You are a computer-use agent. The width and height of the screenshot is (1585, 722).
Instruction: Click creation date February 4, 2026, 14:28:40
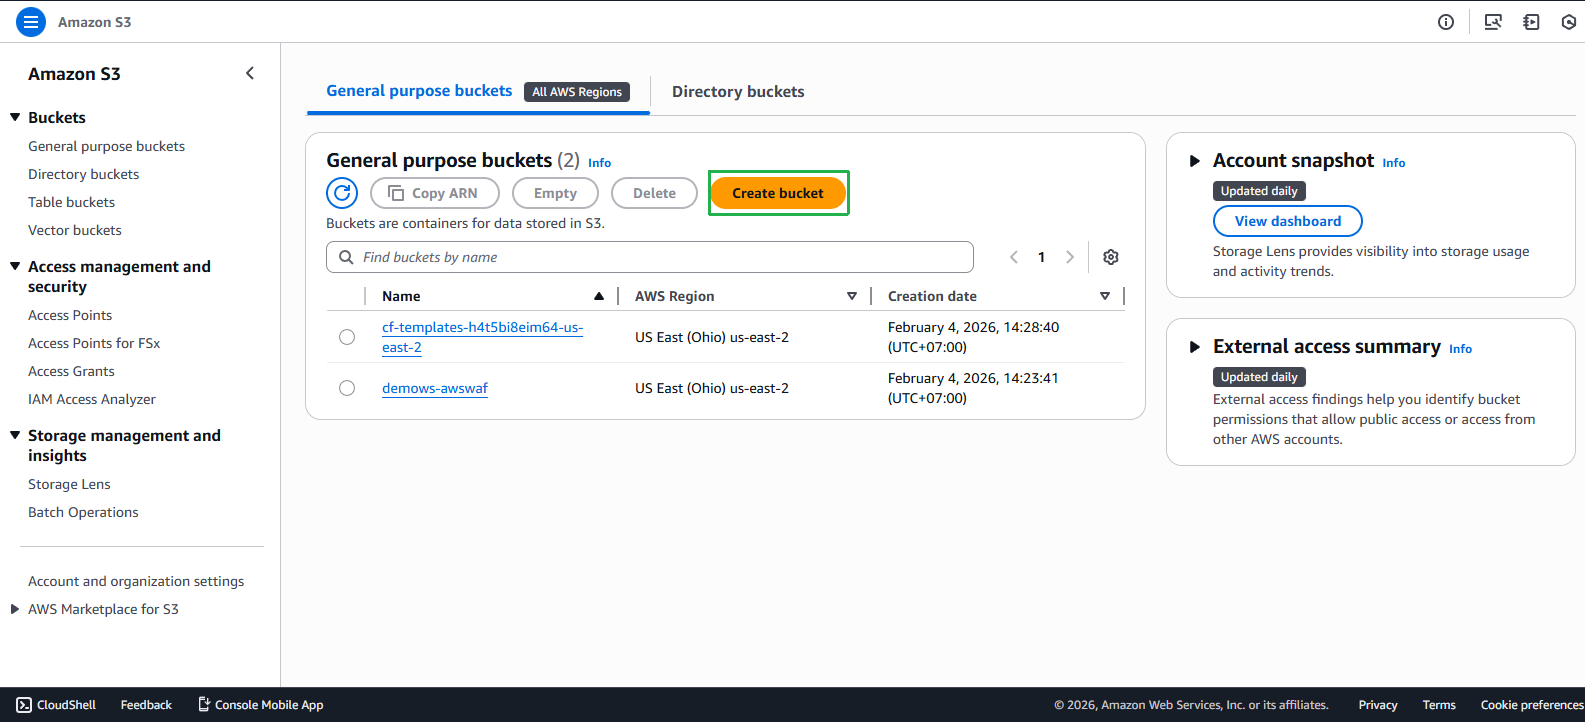[973, 337]
